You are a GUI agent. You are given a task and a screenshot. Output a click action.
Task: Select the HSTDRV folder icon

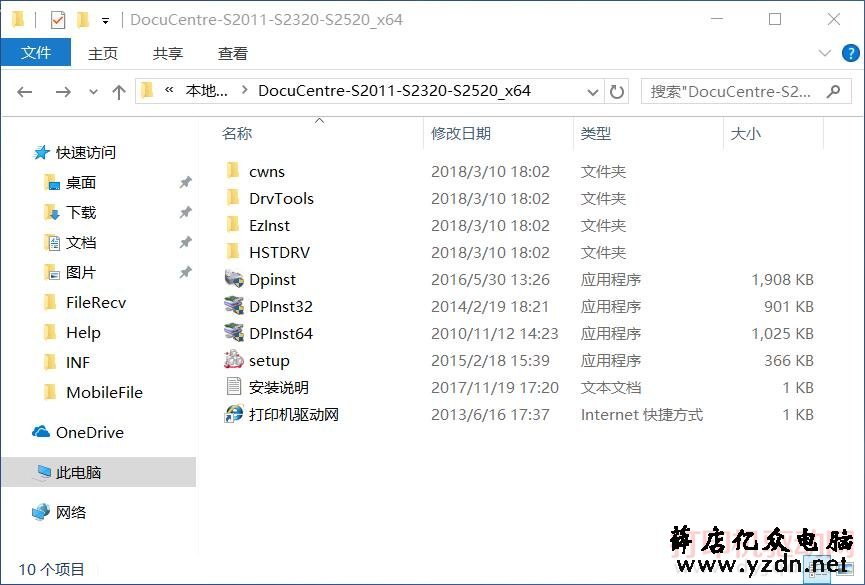point(233,252)
